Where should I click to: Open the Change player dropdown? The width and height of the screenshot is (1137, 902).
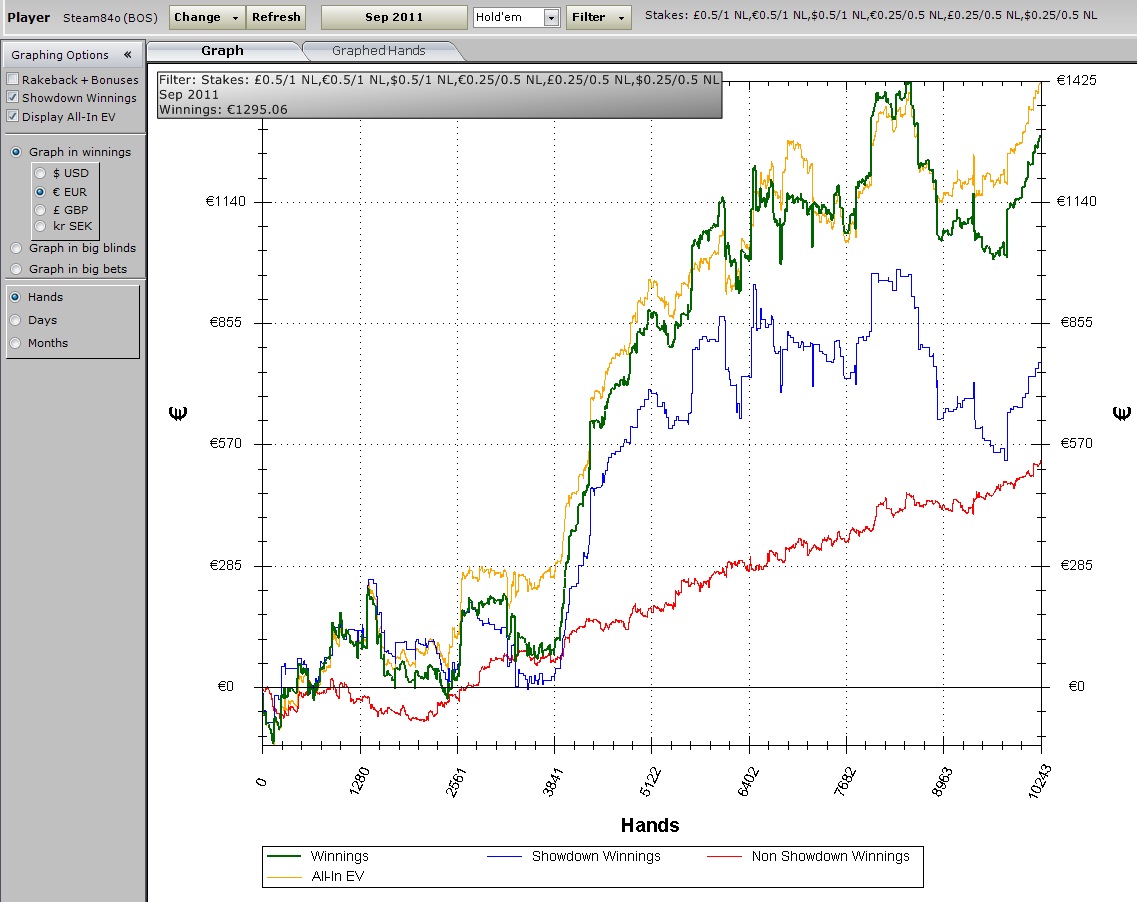(206, 17)
